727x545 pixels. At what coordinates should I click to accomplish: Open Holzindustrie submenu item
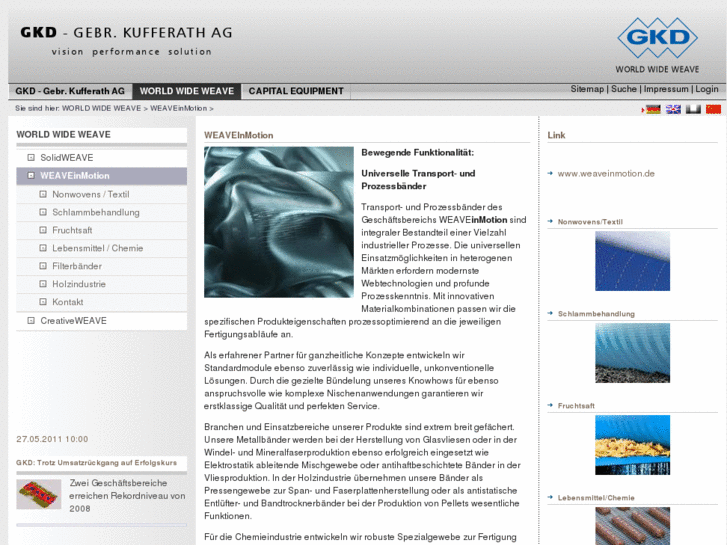[x=102, y=284]
